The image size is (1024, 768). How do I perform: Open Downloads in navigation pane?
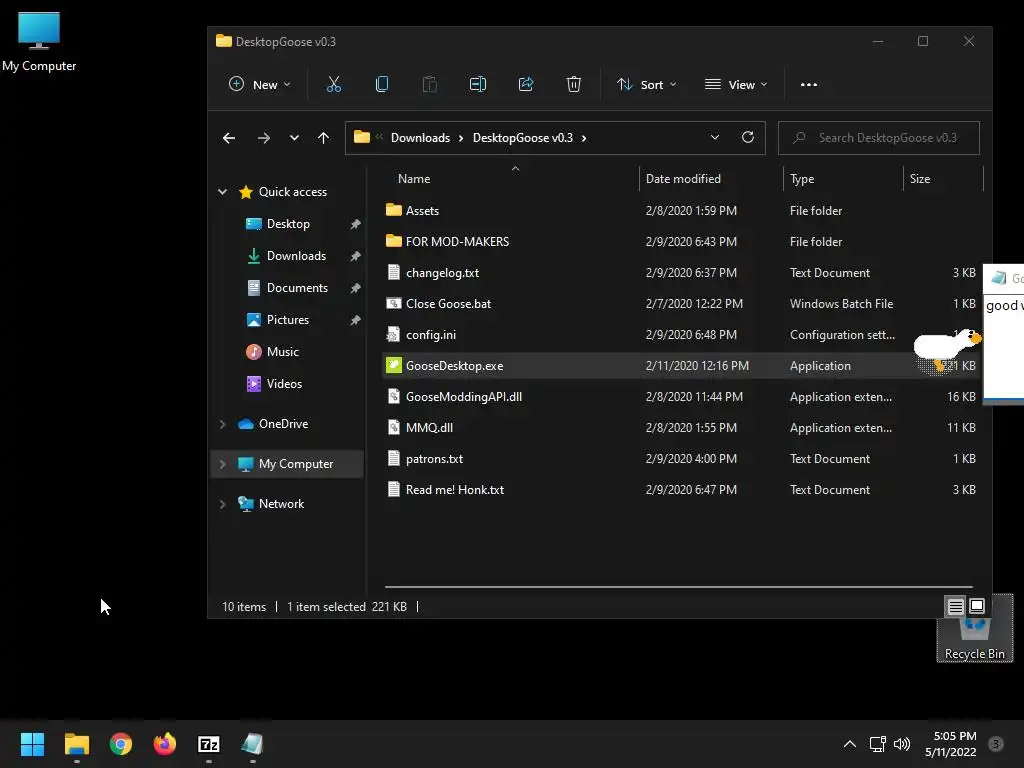[296, 256]
